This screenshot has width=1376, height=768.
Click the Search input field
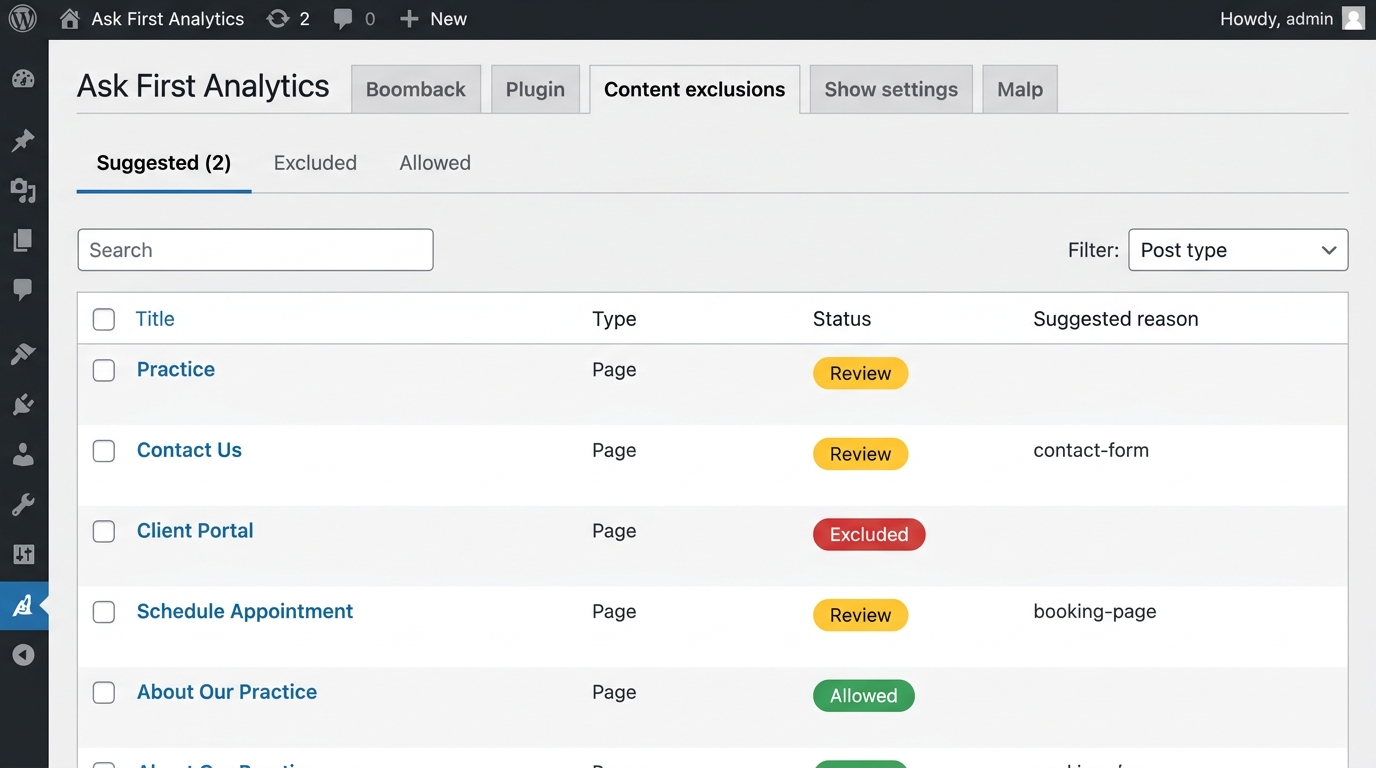(x=255, y=250)
